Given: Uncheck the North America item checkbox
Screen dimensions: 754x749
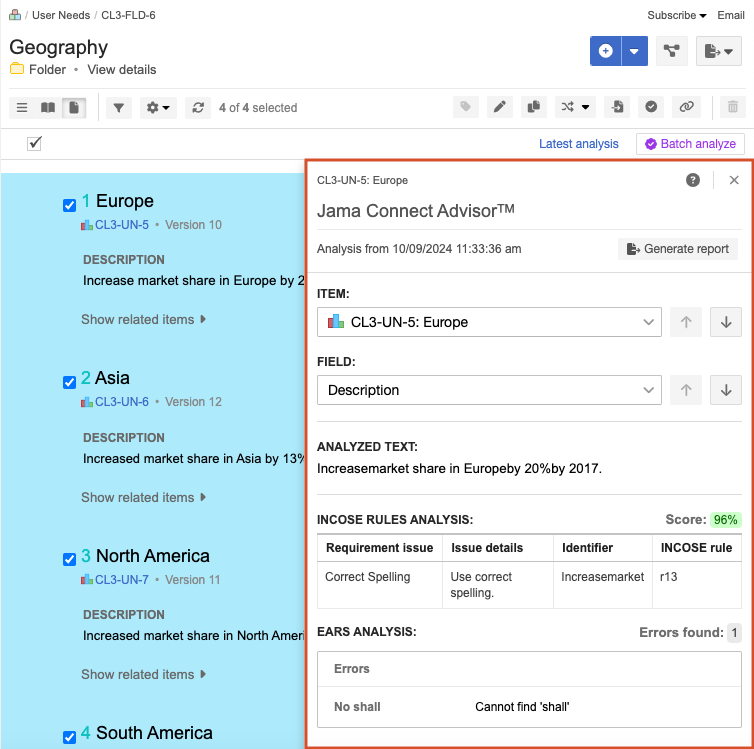Looking at the screenshot, I should click(69, 559).
